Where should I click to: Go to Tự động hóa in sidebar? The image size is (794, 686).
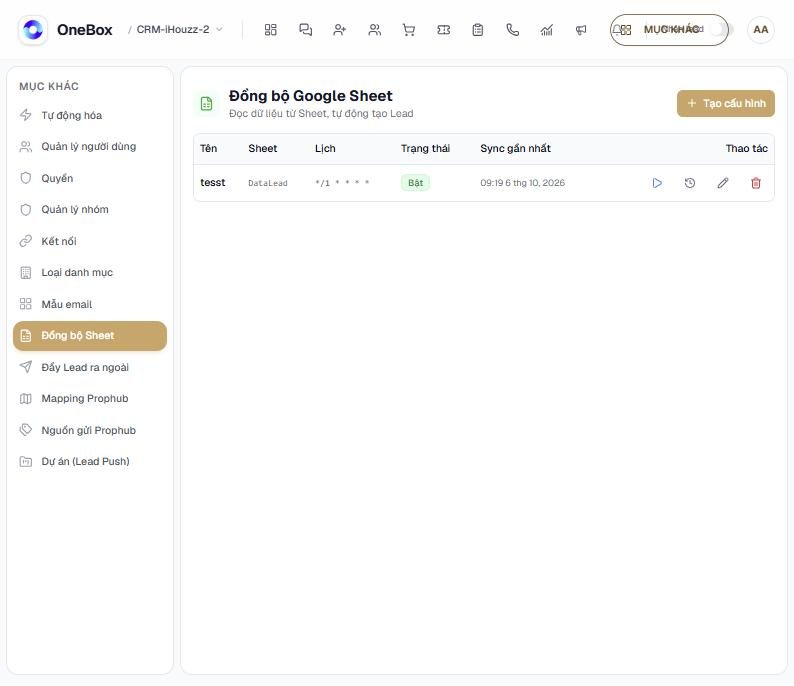(x=90, y=115)
